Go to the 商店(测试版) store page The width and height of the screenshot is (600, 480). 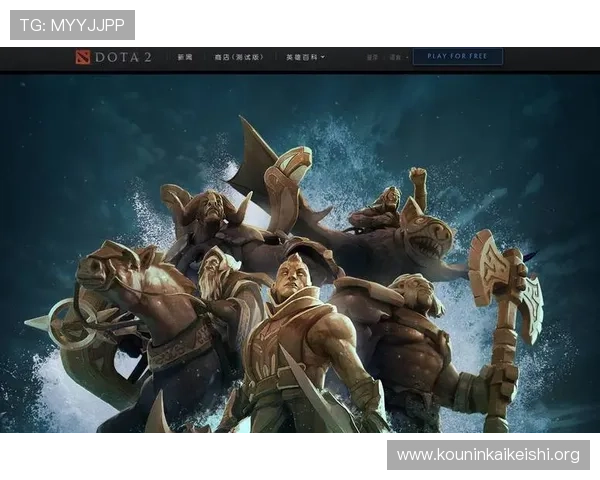[238, 57]
